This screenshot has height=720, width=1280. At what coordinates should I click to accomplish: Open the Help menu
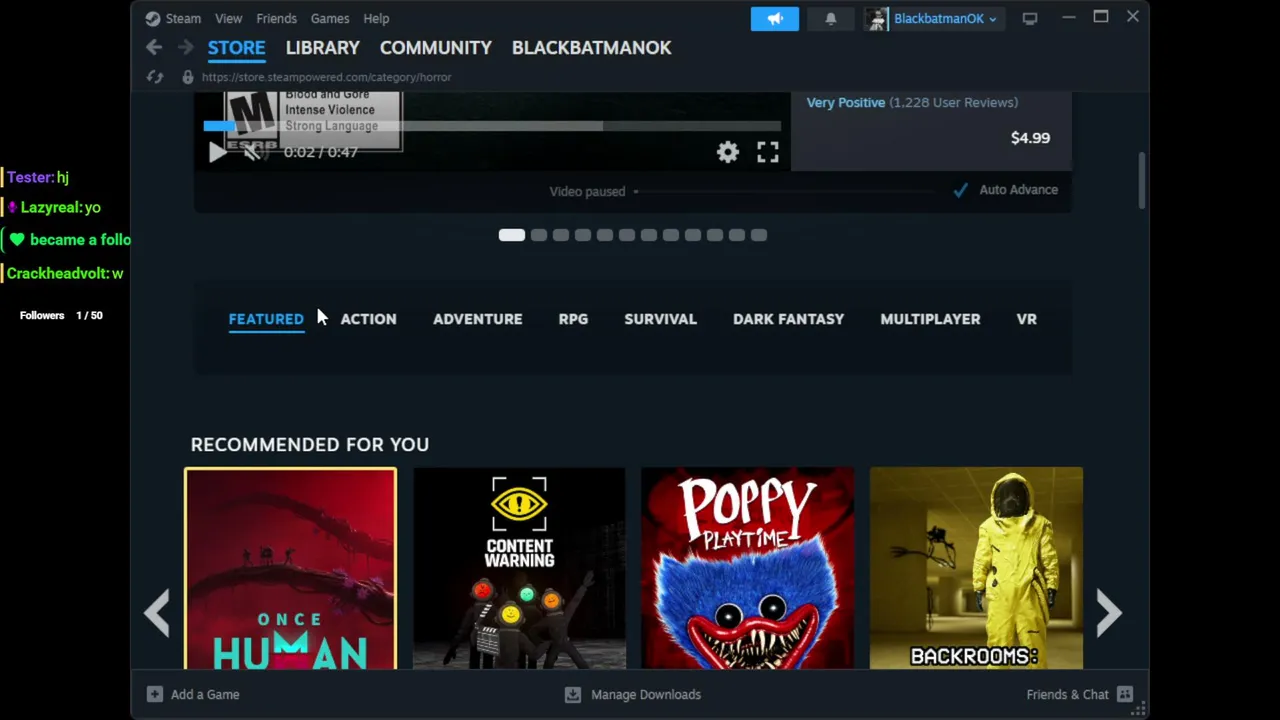376,18
